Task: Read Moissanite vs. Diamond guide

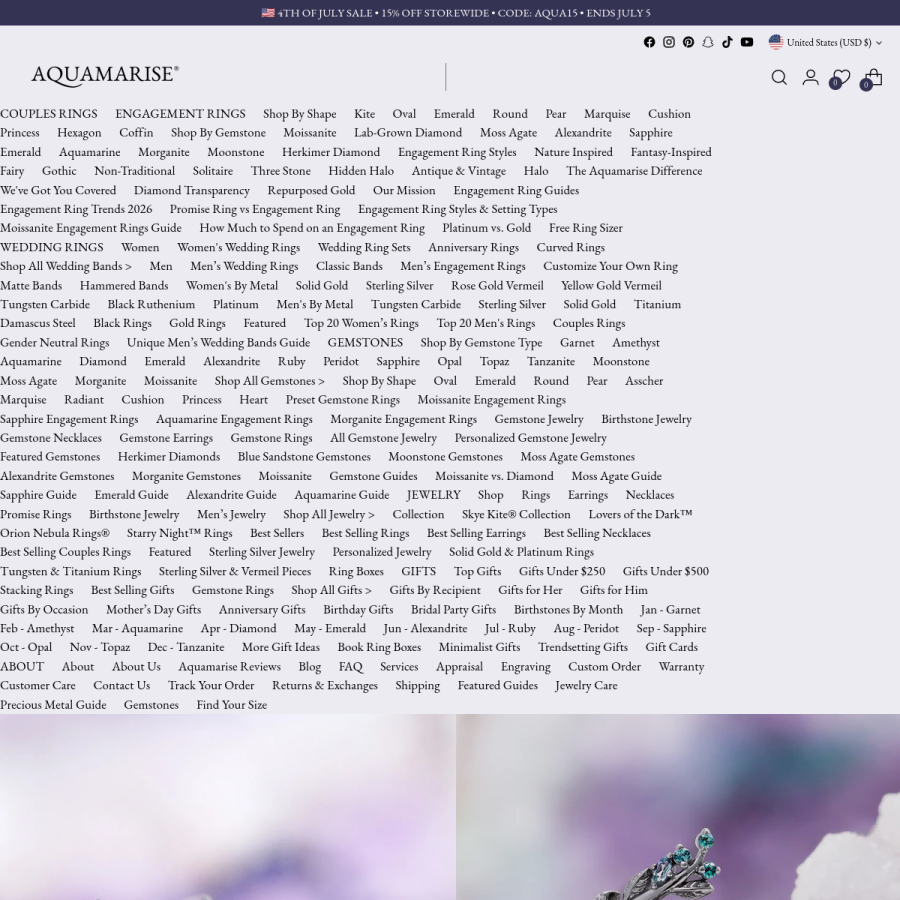Action: 494,476
